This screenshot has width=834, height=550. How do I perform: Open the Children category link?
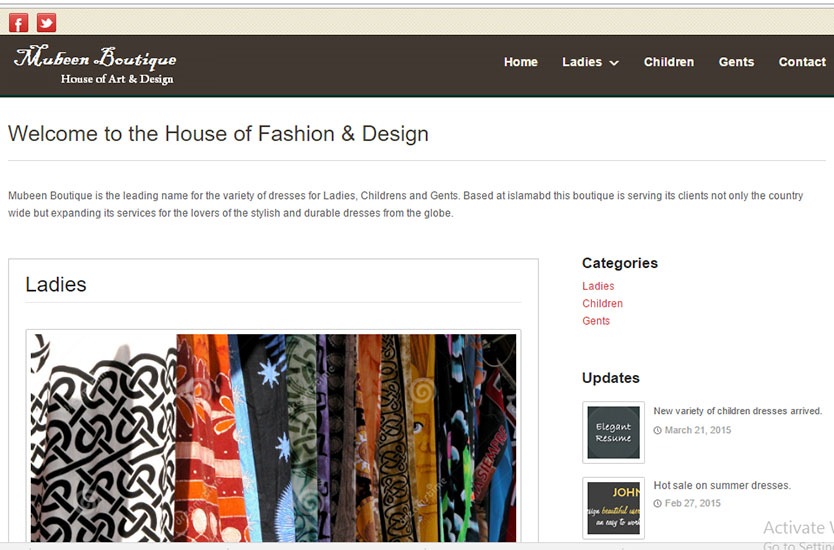602,303
